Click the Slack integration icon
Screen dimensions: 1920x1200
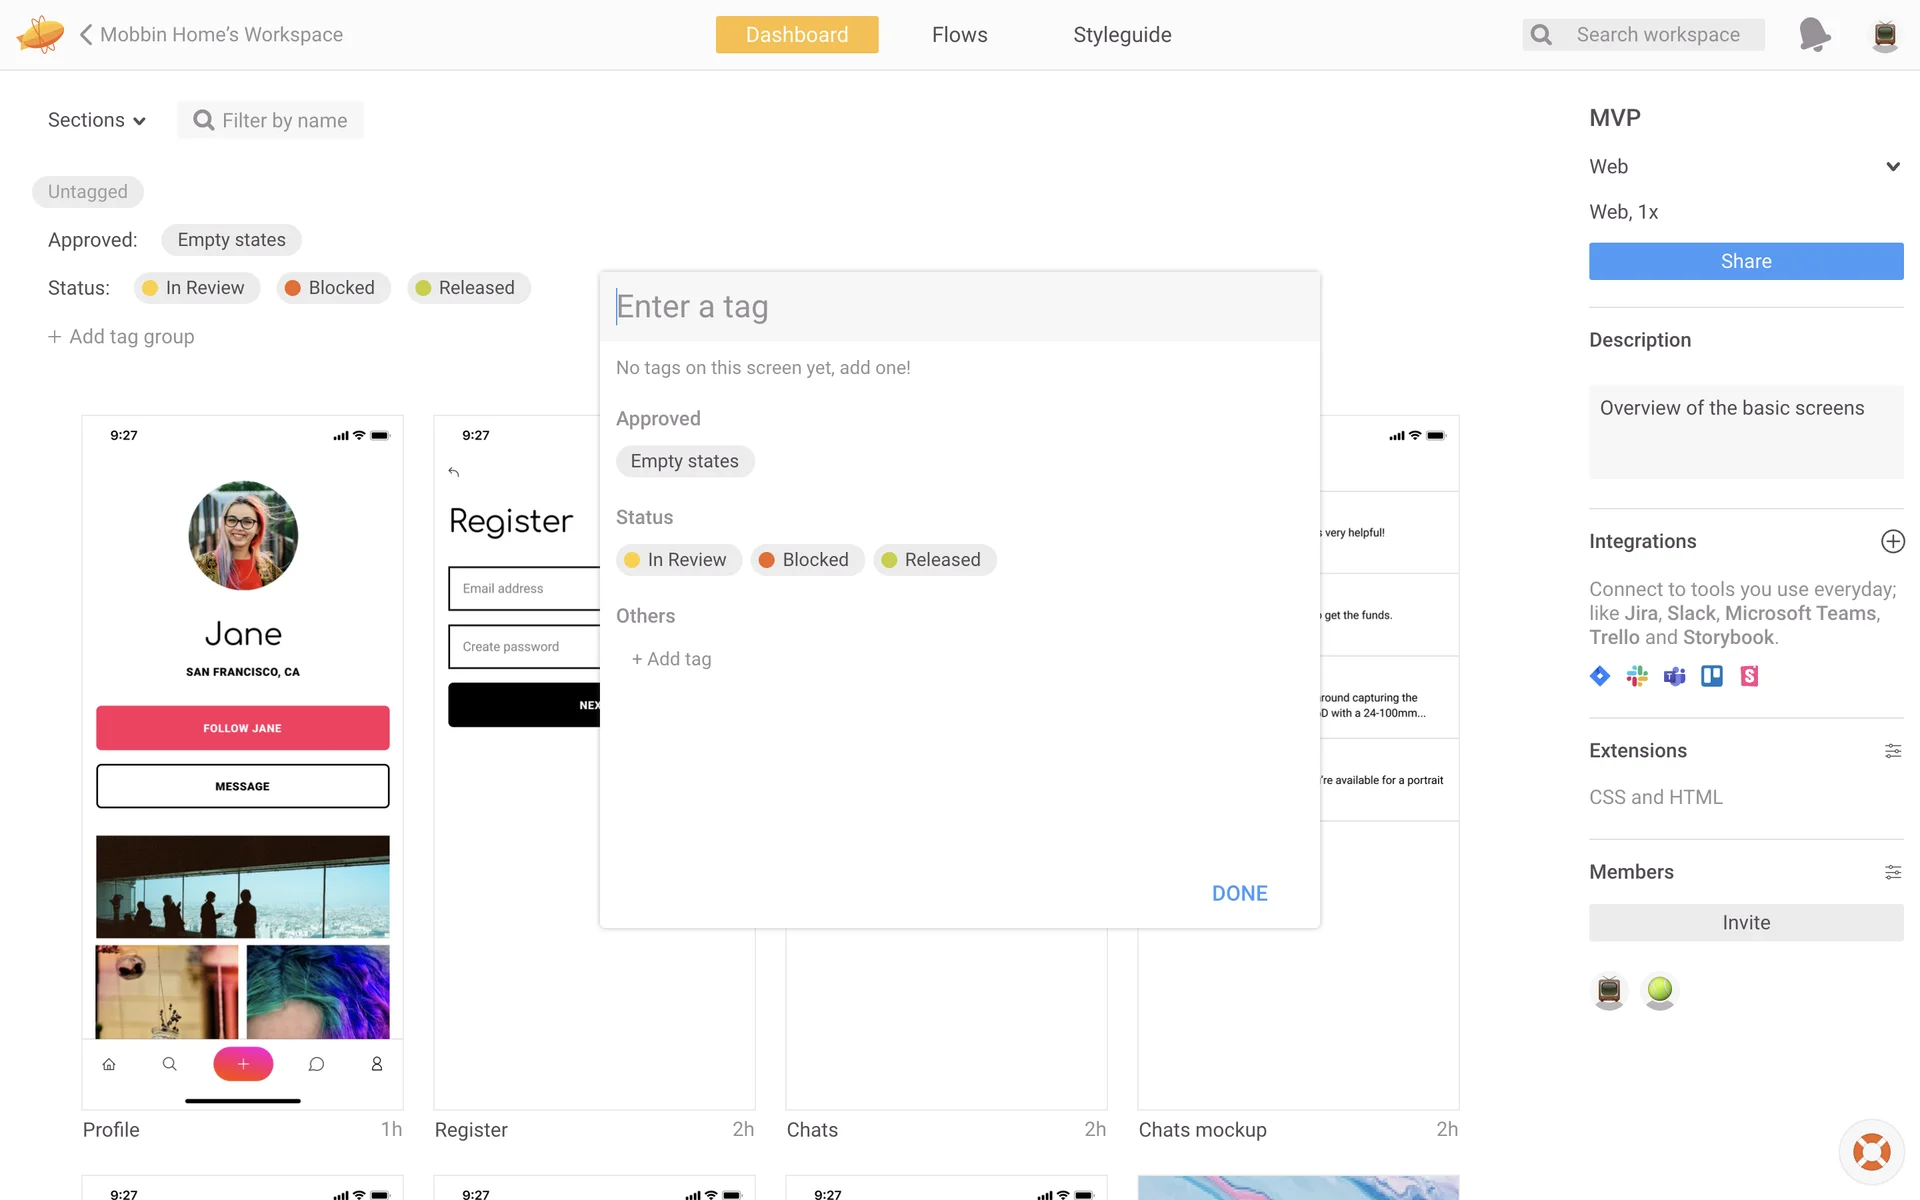pyautogui.click(x=1637, y=676)
